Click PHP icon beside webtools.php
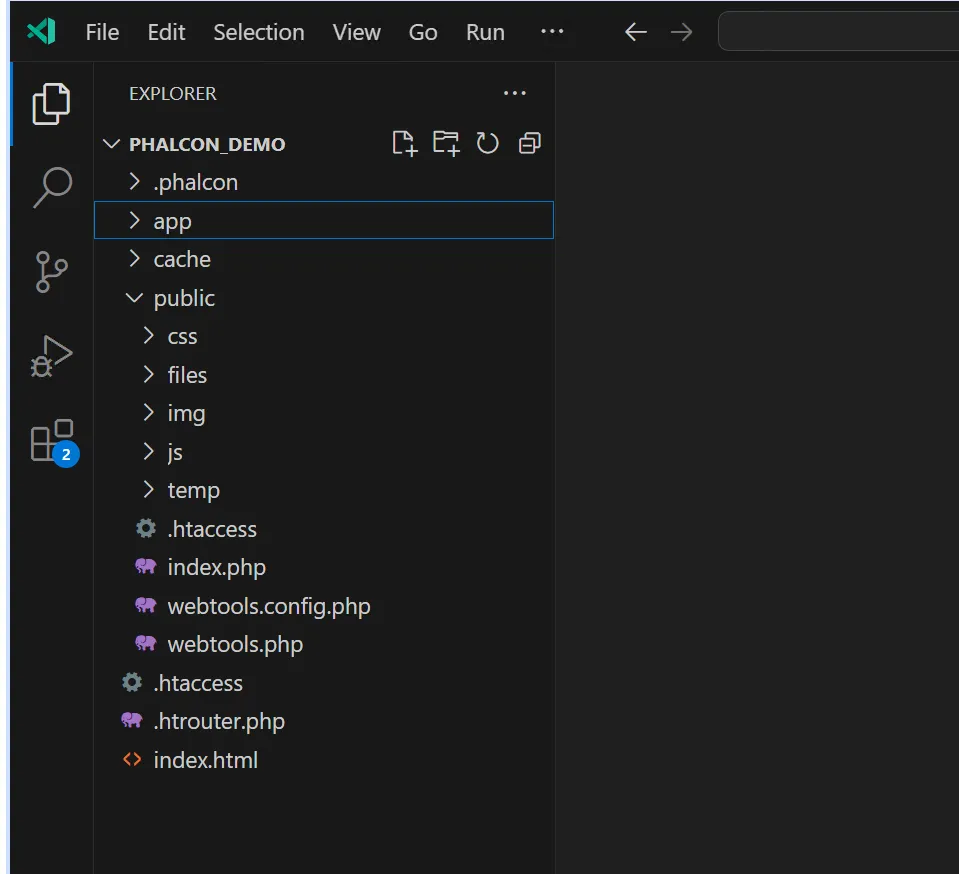Image resolution: width=959 pixels, height=874 pixels. coord(146,643)
